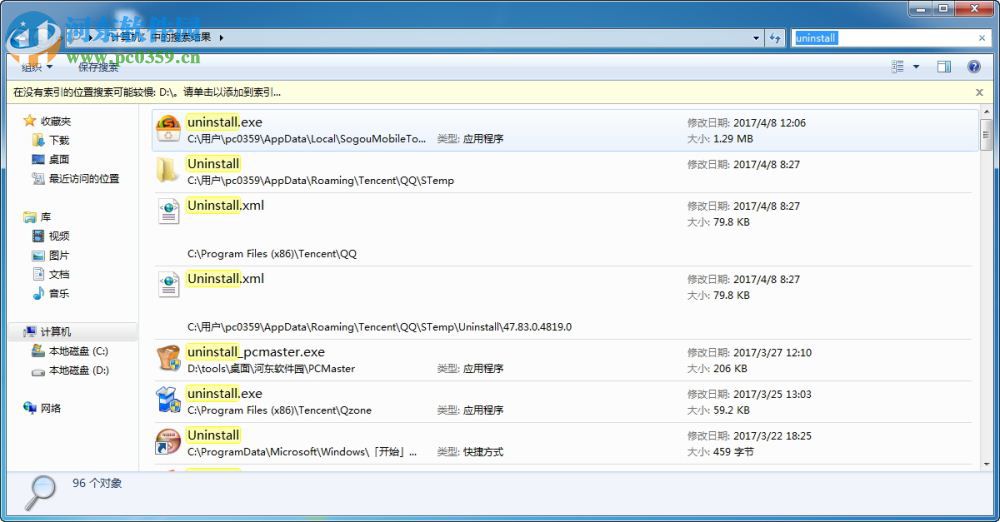
Task: Select 下载 in the favorites list
Action: [59, 140]
